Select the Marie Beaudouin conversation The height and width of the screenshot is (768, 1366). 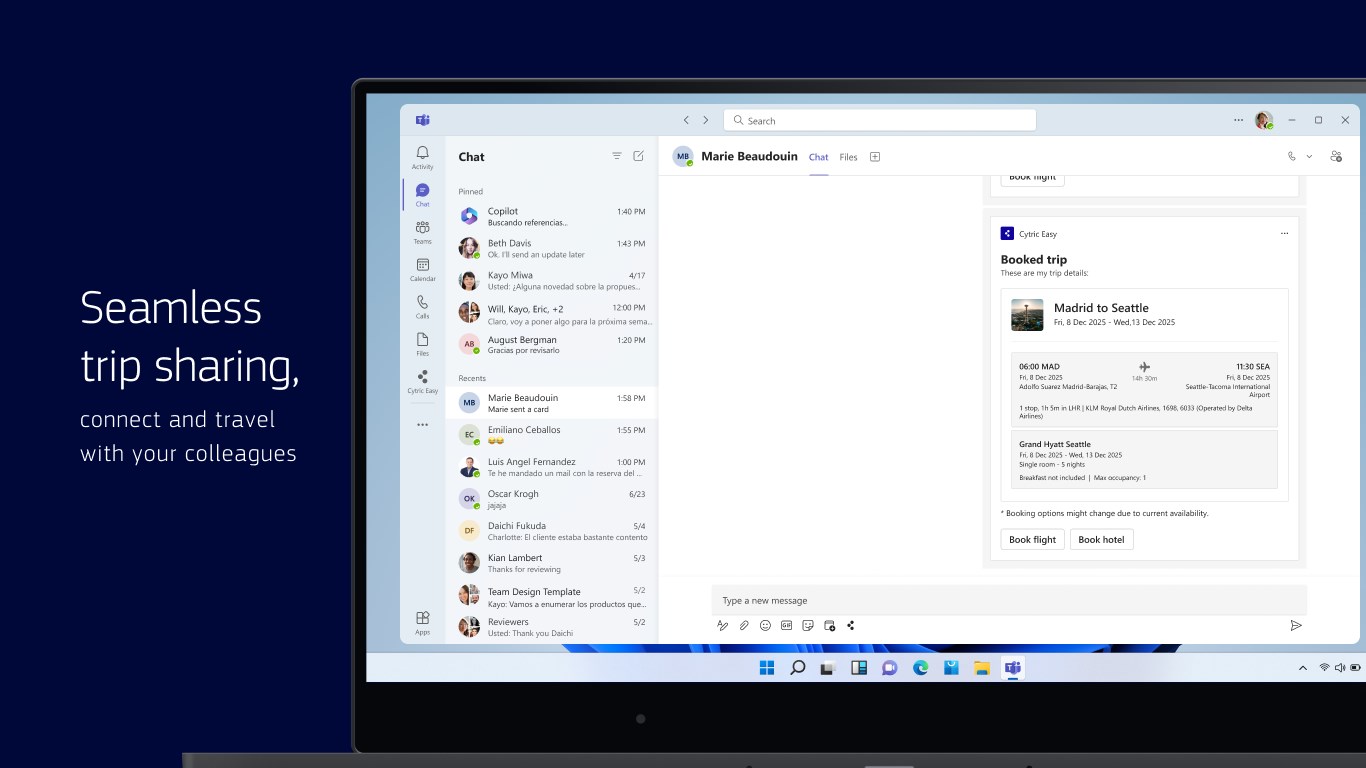(x=552, y=403)
